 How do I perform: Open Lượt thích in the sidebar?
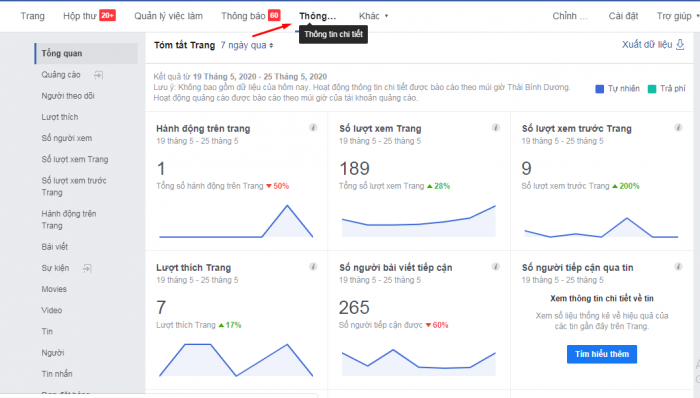pyautogui.click(x=60, y=117)
